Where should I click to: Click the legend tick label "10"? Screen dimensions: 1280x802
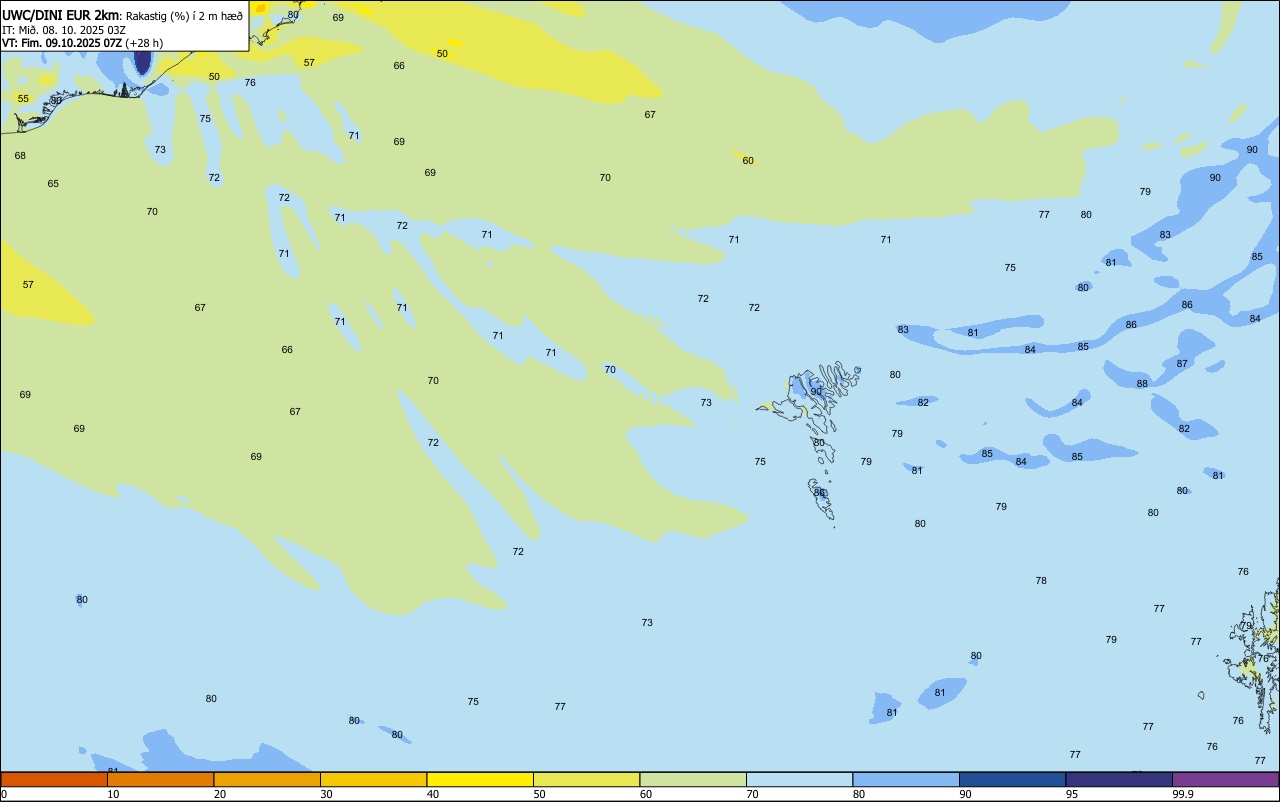point(113,794)
